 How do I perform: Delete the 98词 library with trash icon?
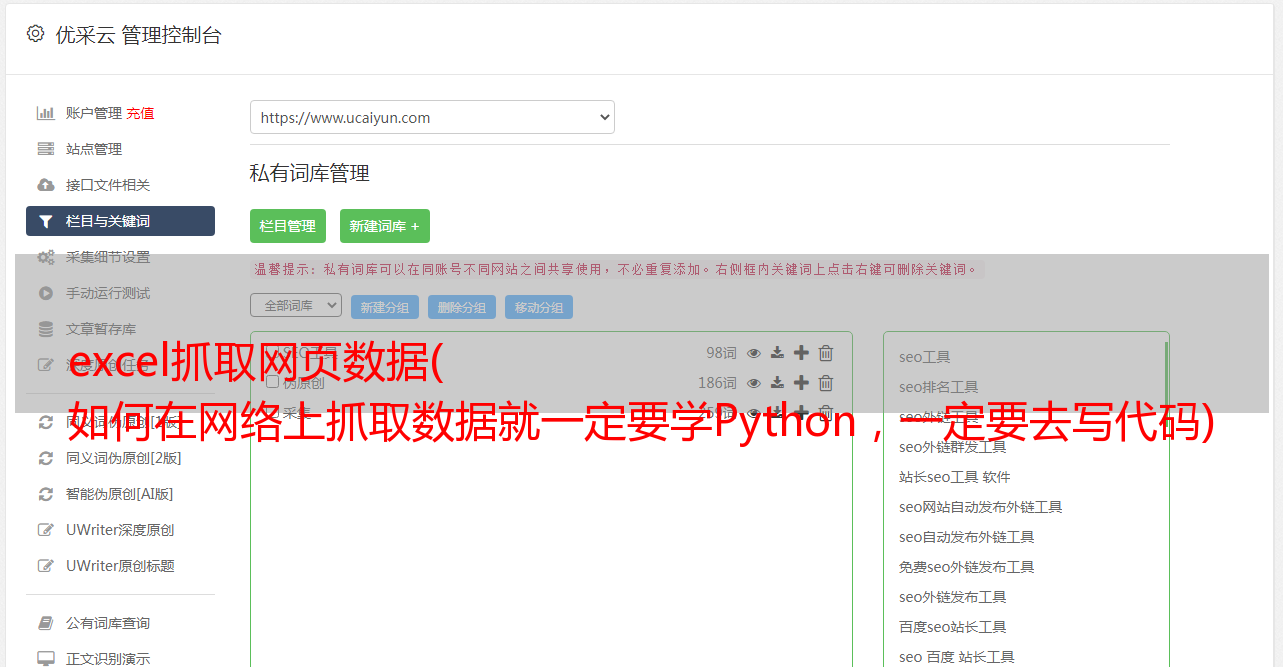(x=826, y=353)
